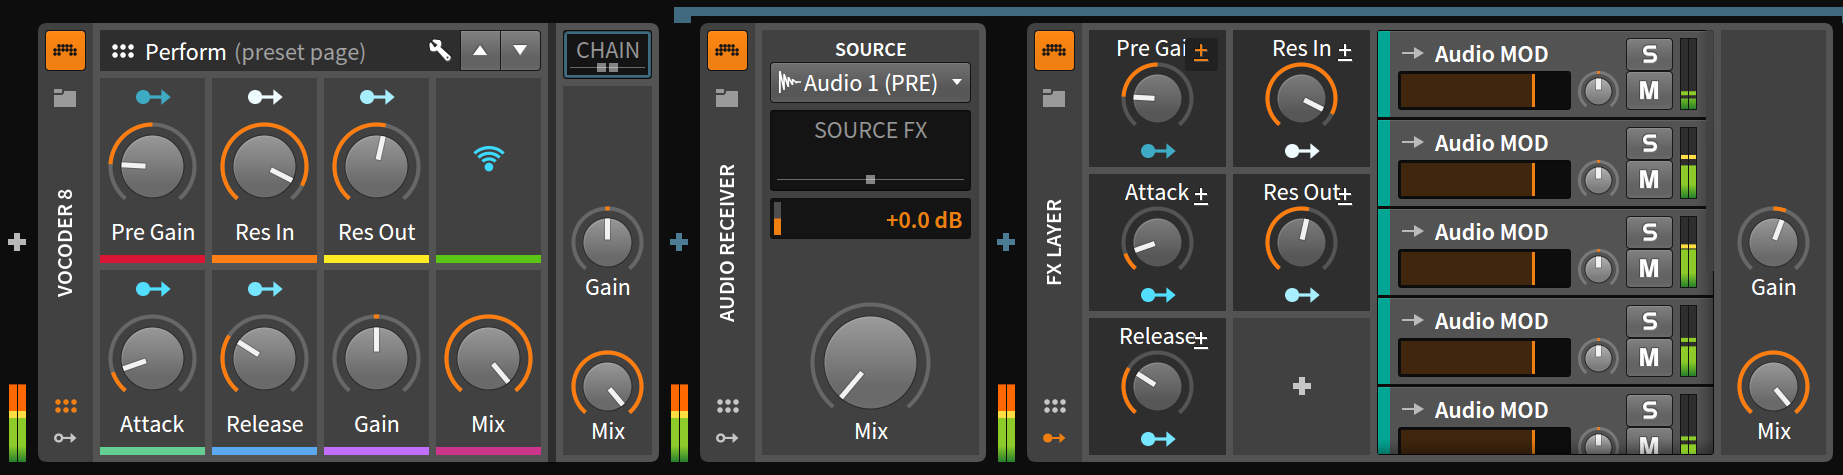This screenshot has width=1843, height=475.
Task: Show the Audio Receiver remote controls dots icon
Action: coord(727,406)
